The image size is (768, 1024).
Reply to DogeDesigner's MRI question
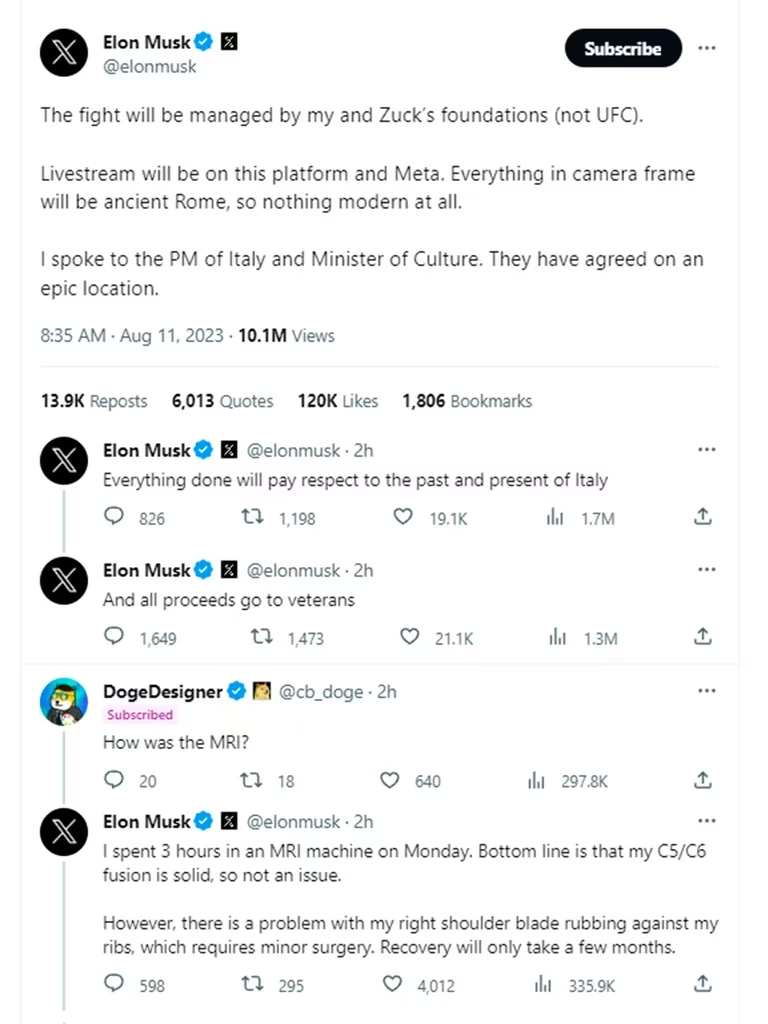tap(114, 780)
